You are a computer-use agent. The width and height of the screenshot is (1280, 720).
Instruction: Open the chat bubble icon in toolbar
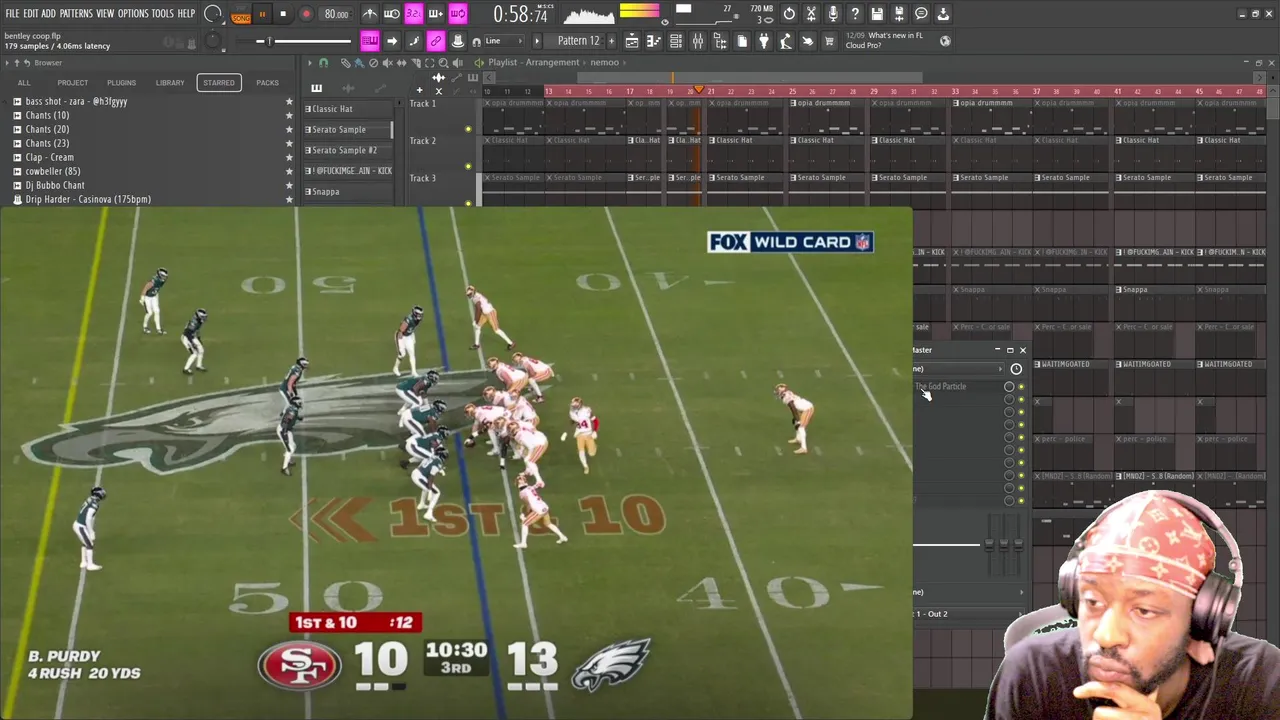921,14
